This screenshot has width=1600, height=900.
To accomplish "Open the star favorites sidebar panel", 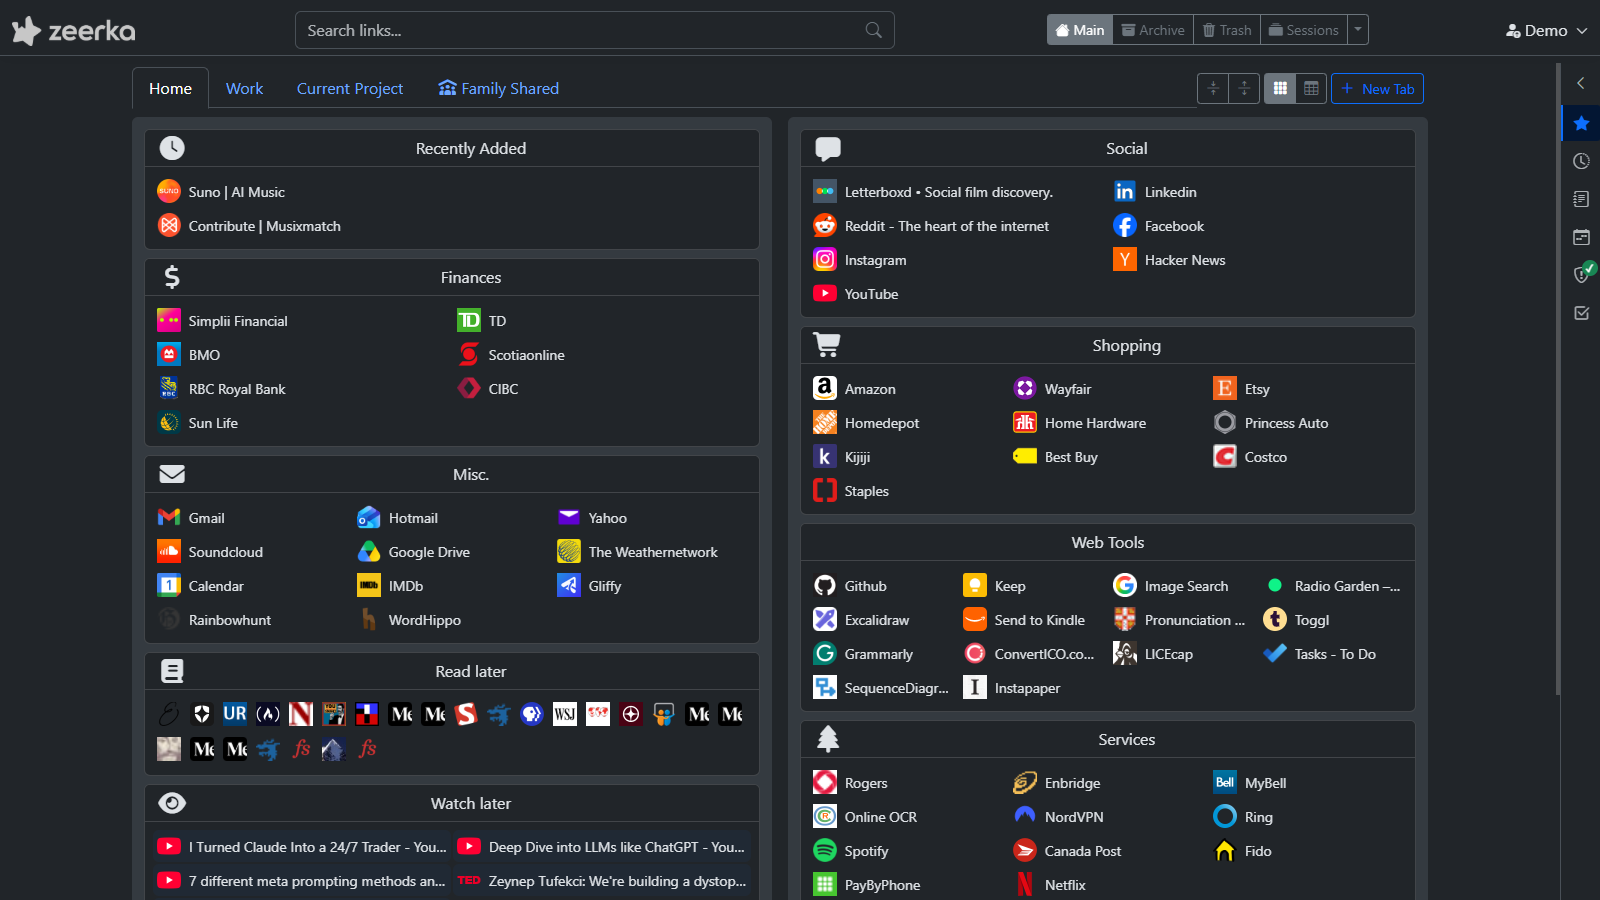I will (1581, 123).
